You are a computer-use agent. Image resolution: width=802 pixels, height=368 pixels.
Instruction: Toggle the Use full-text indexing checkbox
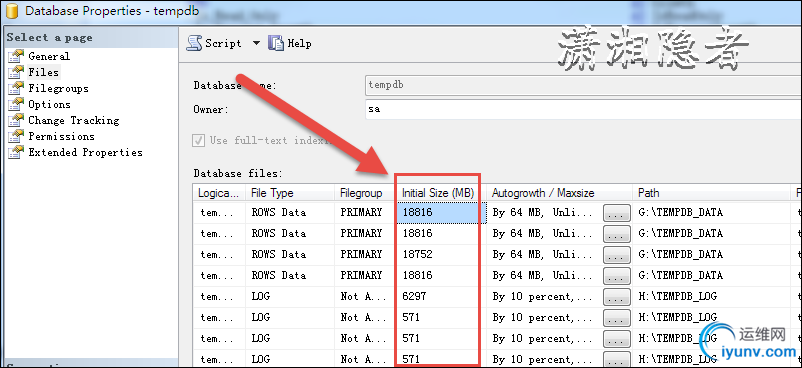pos(198,140)
